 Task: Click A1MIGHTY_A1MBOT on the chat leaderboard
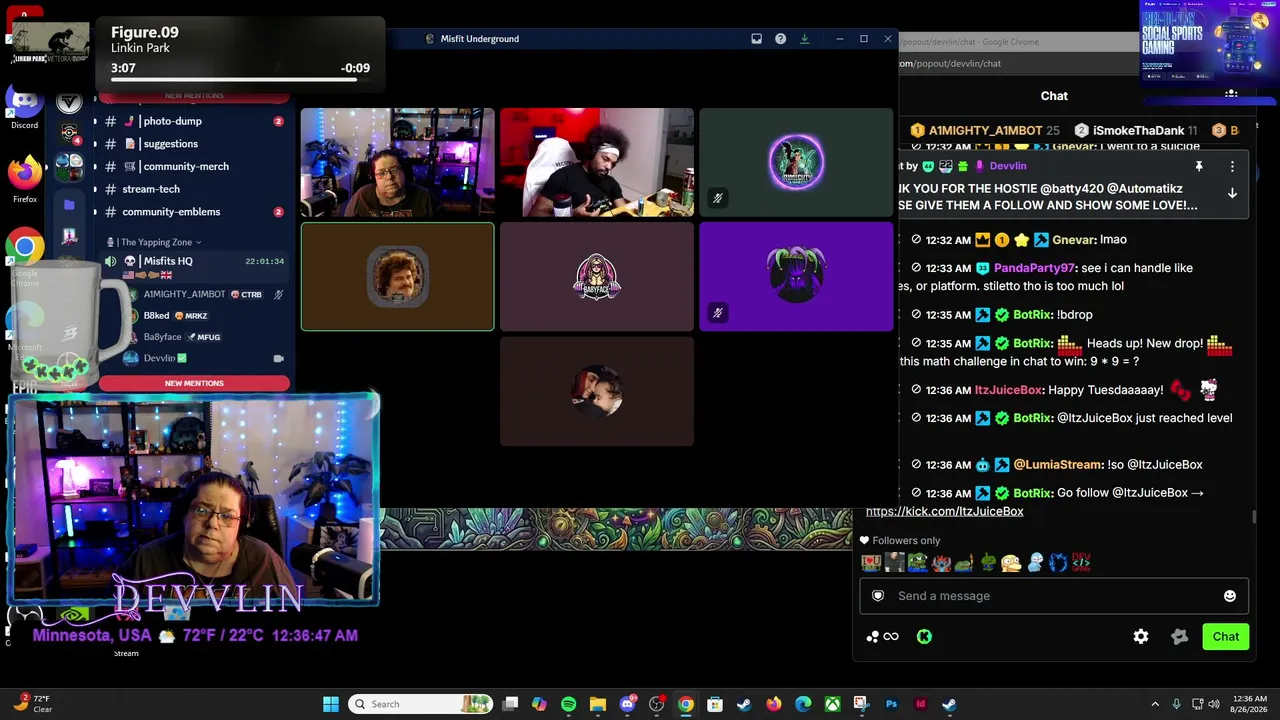tap(985, 131)
